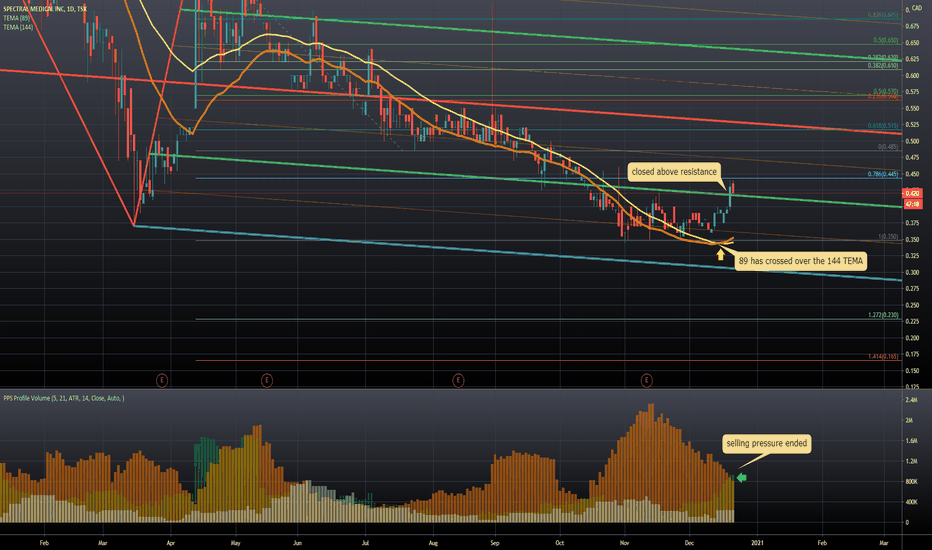Click the red bar countdown label under 0.420

coord(912,204)
